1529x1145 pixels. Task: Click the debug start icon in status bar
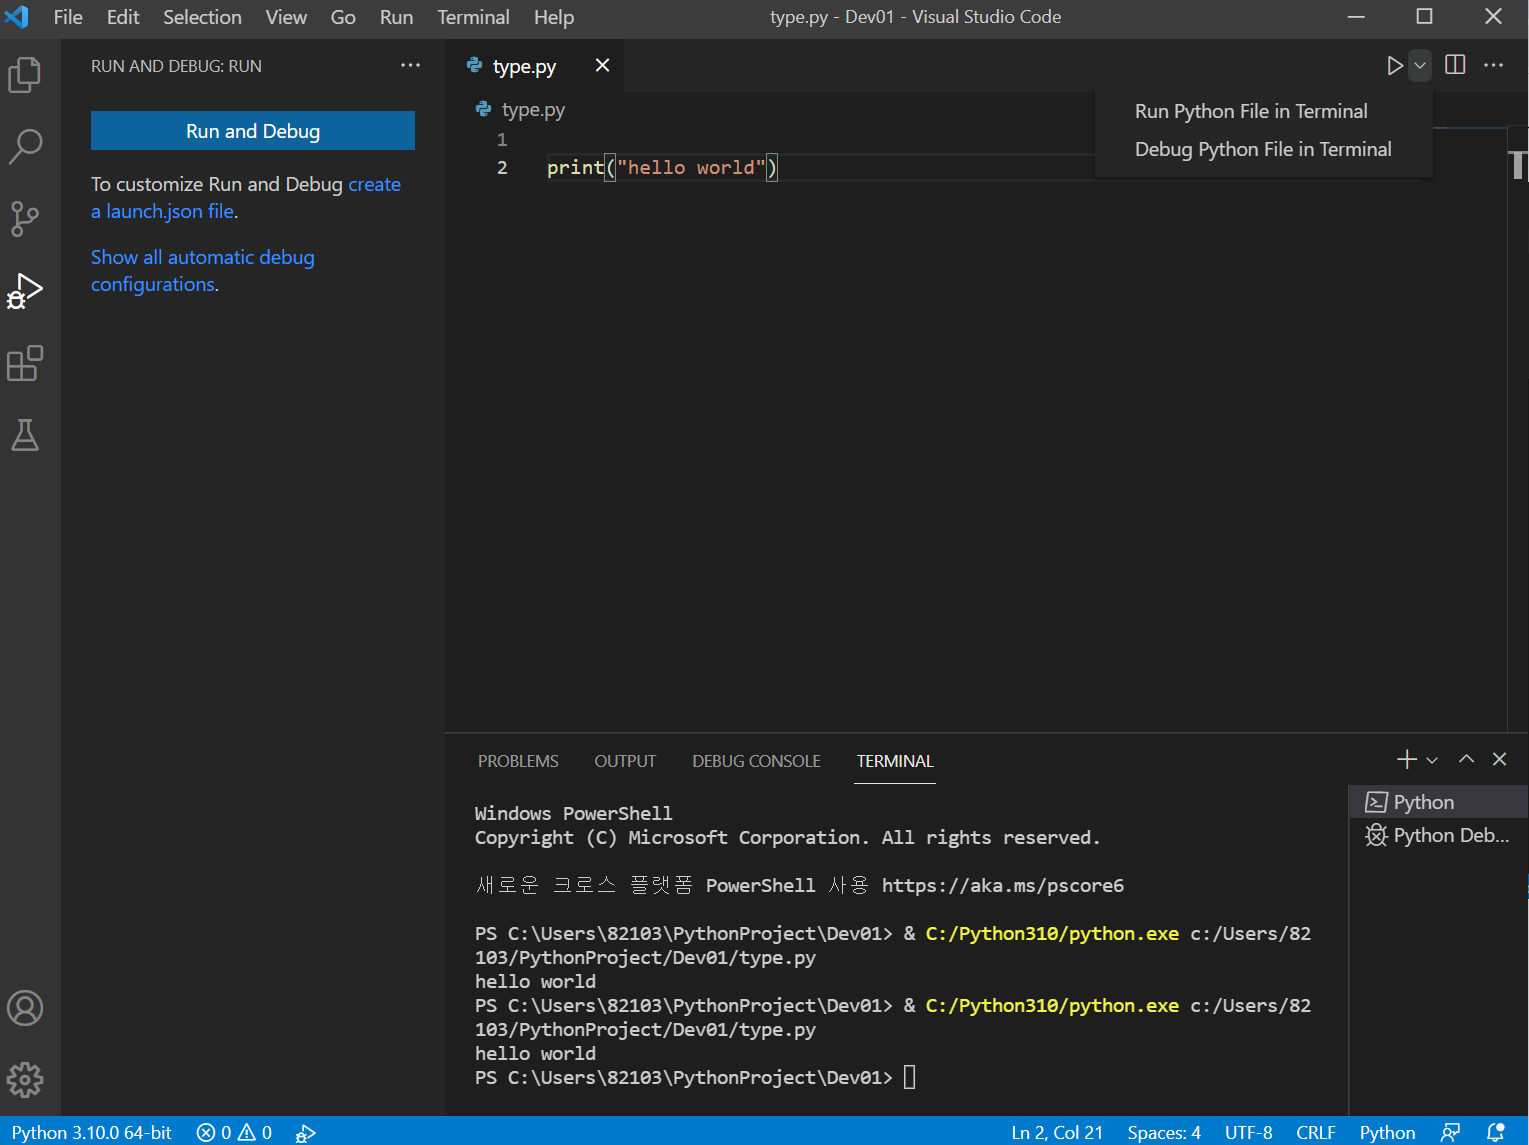[x=306, y=1132]
